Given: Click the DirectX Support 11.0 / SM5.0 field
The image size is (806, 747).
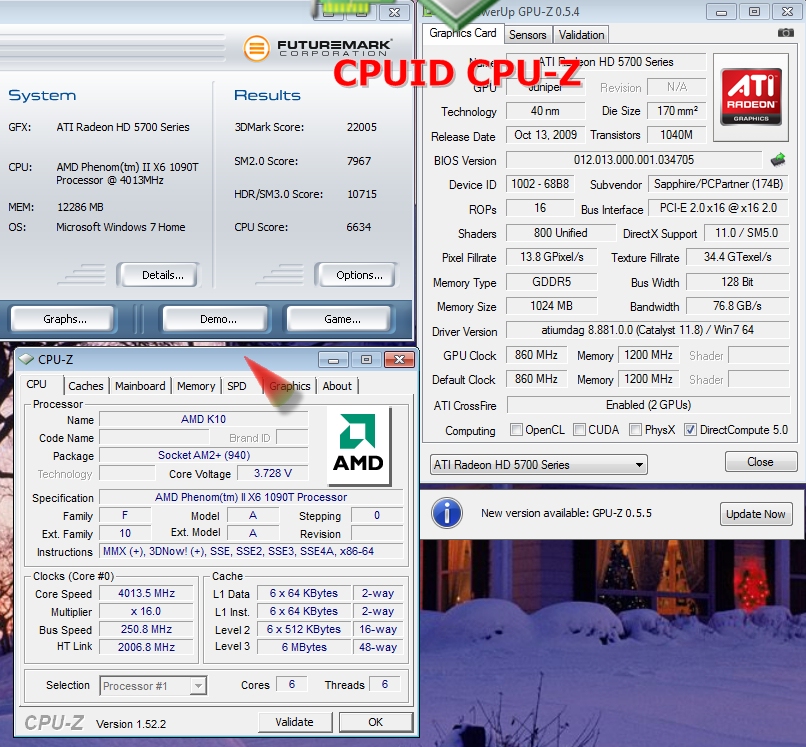Looking at the screenshot, I should 746,233.
